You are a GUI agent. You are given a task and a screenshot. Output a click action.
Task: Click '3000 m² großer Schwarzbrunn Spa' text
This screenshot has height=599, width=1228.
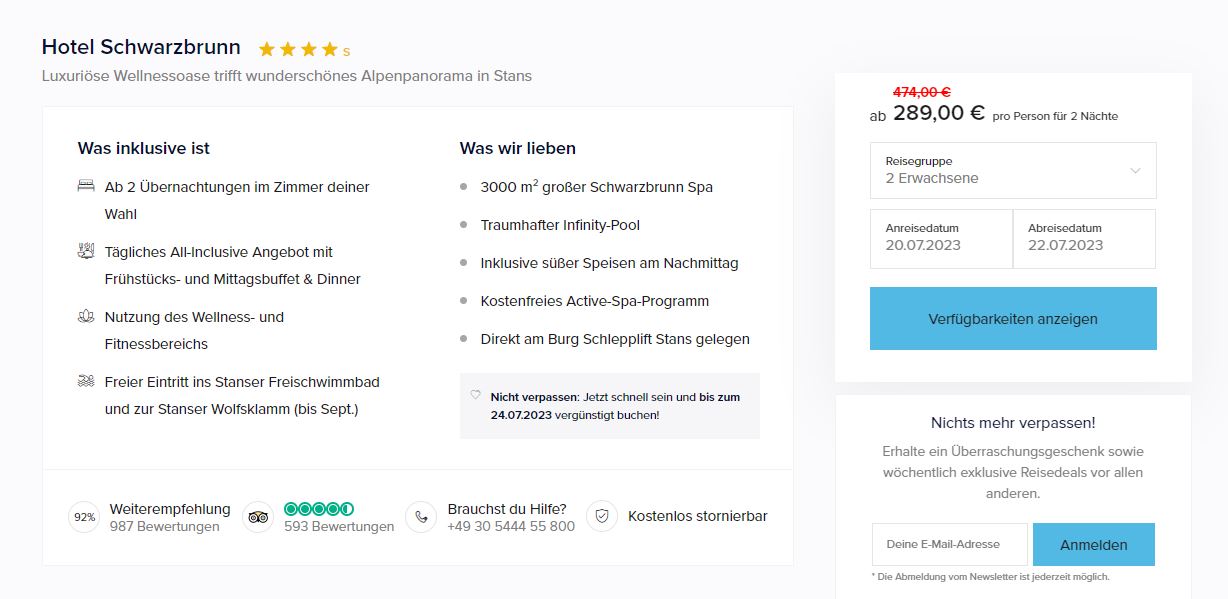coord(597,187)
